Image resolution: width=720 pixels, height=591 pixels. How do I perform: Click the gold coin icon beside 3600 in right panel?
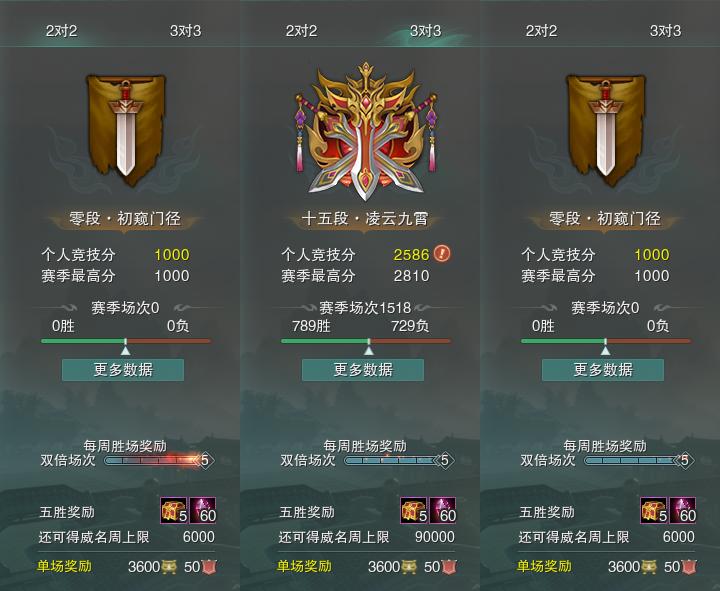(649, 567)
